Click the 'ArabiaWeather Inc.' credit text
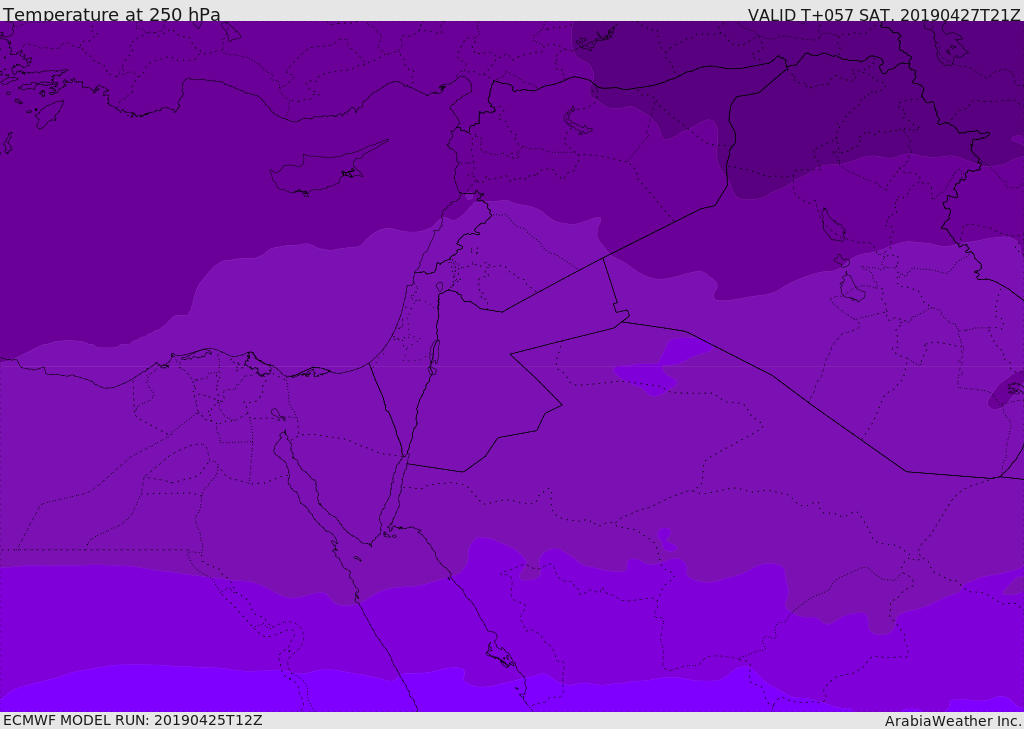1024x729 pixels. (x=953, y=721)
